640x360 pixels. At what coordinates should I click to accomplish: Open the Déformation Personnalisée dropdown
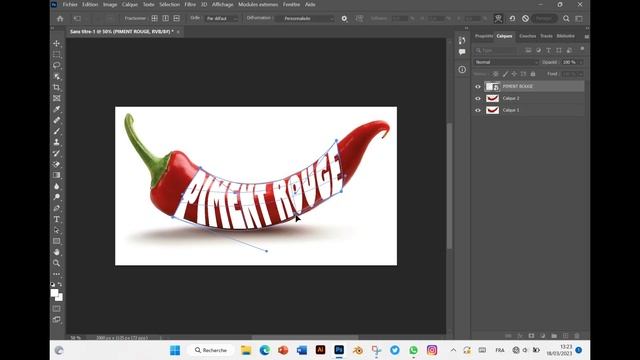click(305, 19)
